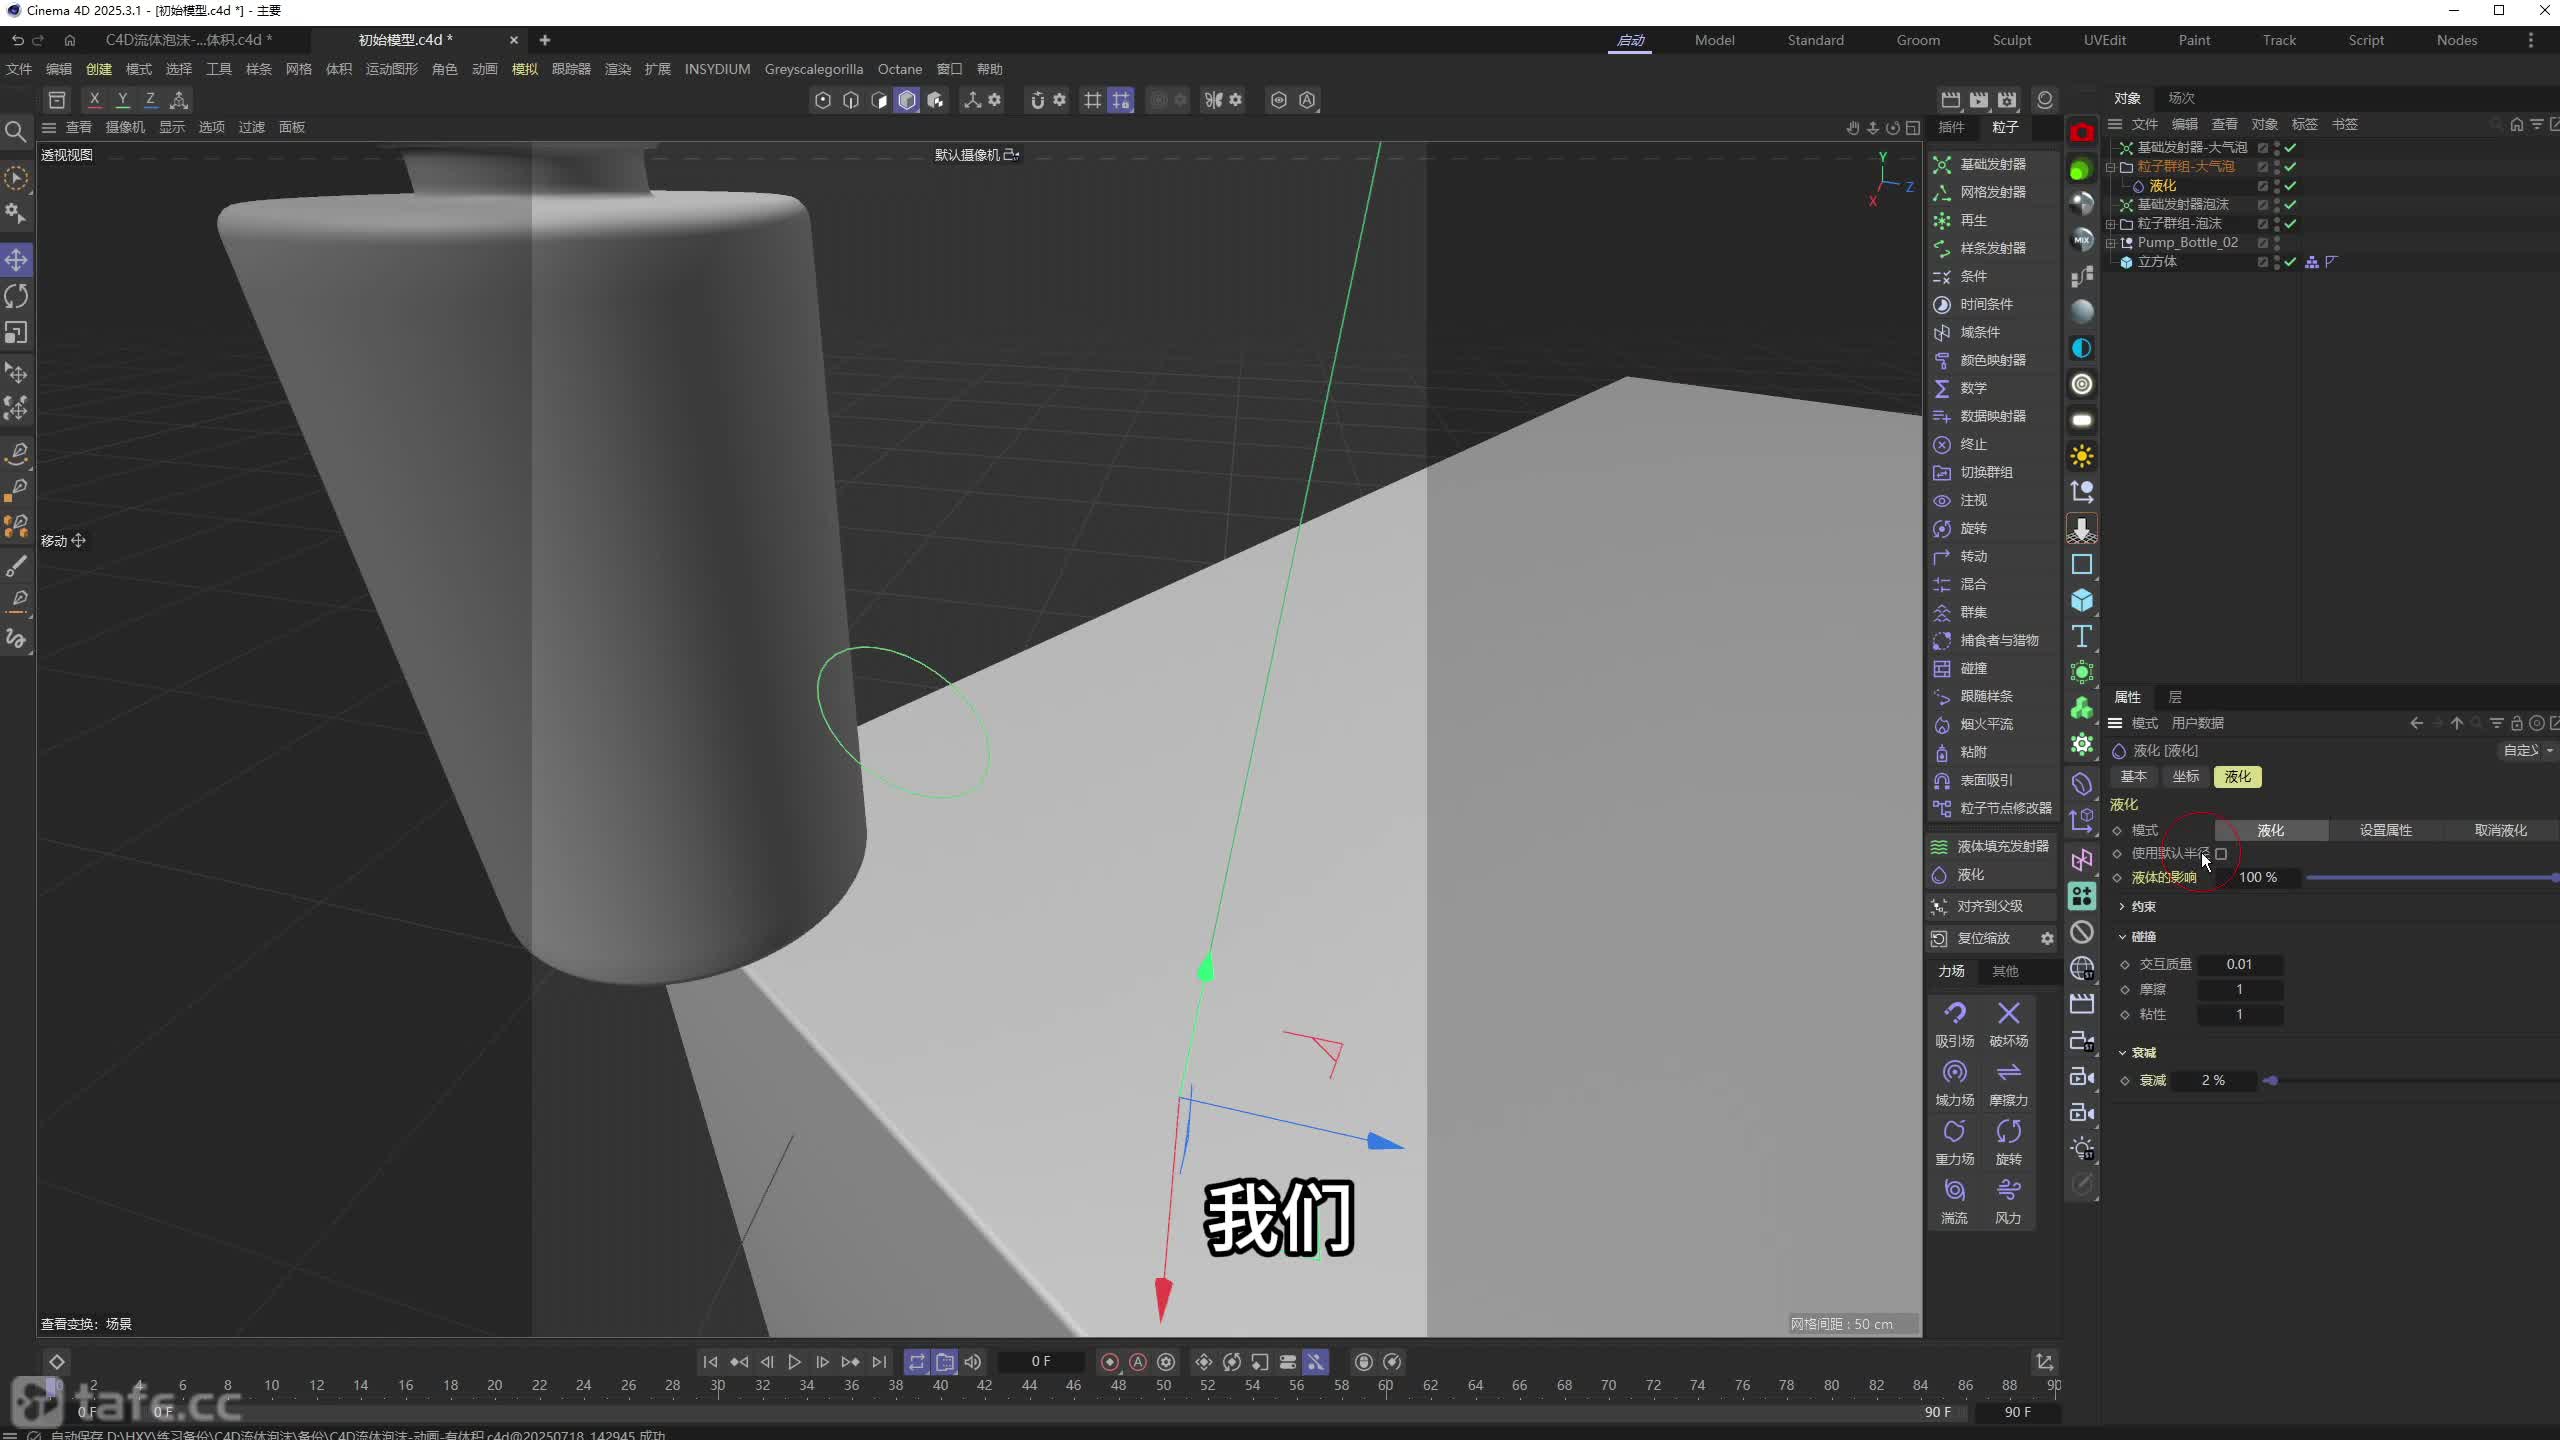Open layout options three-dot menu
Screen dimensions: 2560x1440
tap(2531, 40)
